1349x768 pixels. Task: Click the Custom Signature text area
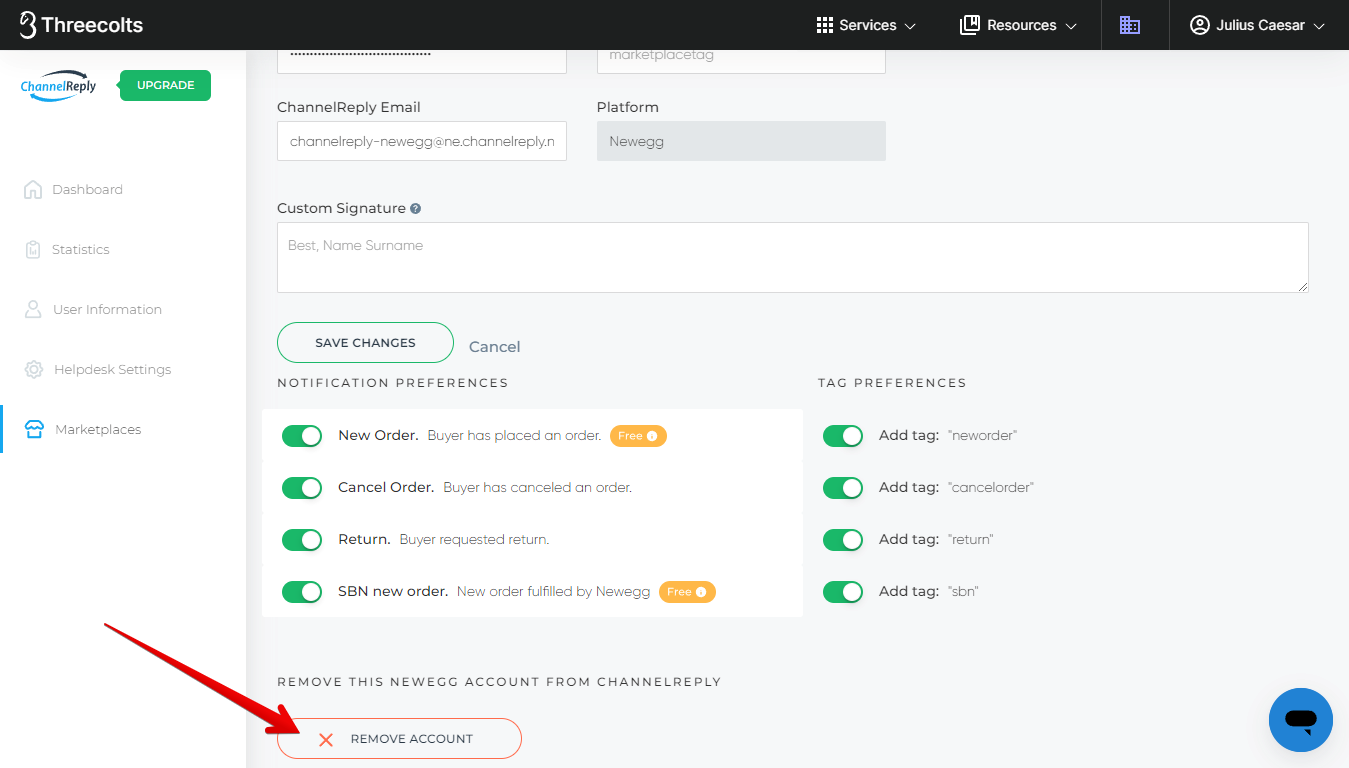pos(793,257)
